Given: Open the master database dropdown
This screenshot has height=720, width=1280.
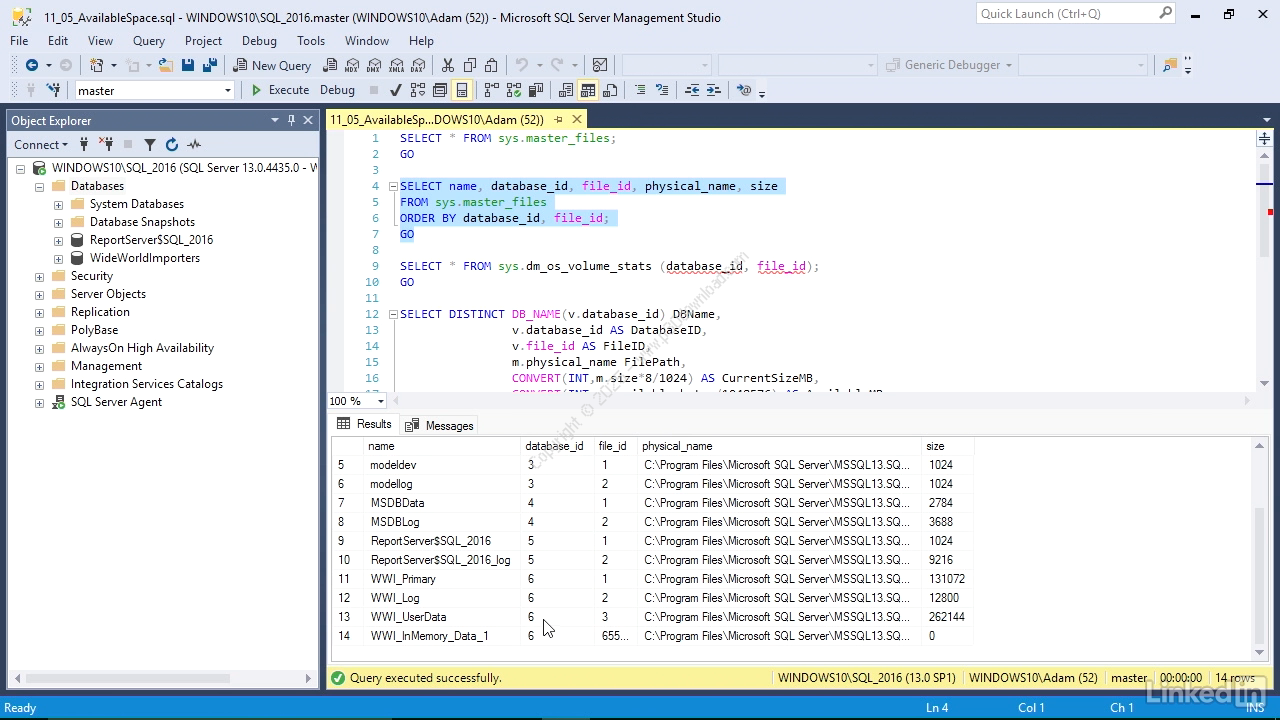Looking at the screenshot, I should (228, 90).
